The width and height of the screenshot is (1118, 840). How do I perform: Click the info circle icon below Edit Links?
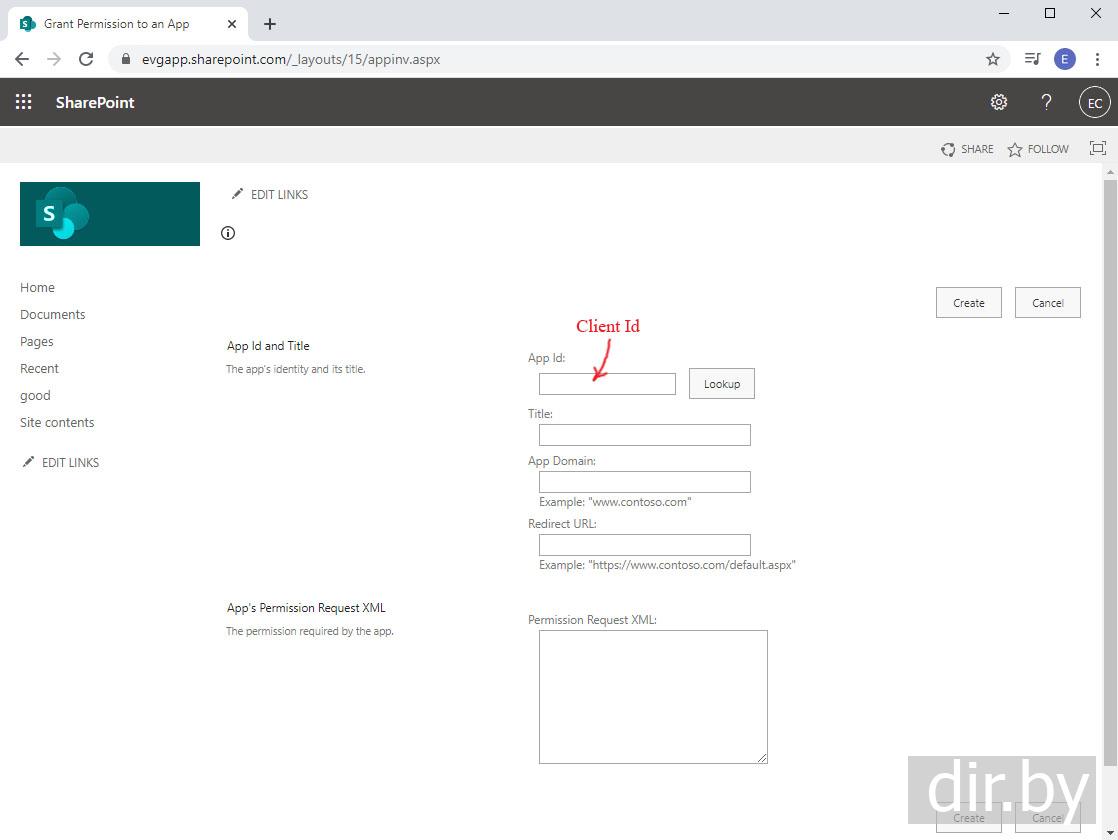228,233
